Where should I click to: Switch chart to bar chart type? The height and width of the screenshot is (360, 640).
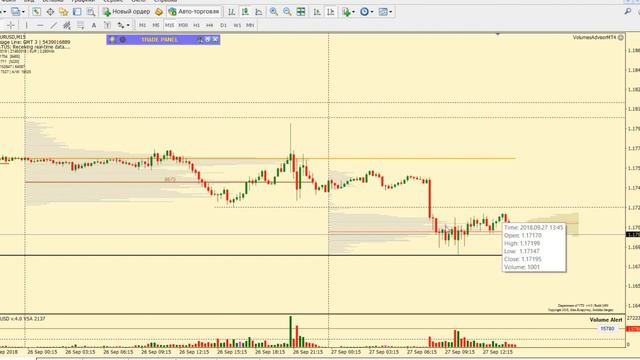click(x=231, y=12)
